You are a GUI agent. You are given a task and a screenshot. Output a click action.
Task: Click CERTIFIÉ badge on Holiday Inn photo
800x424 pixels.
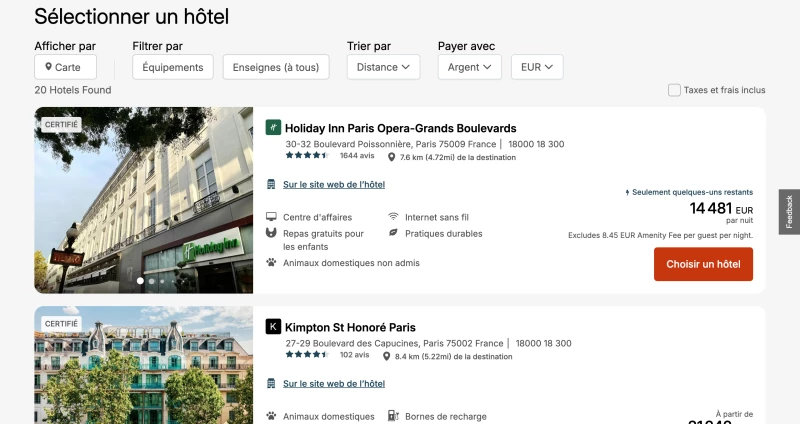point(61,124)
